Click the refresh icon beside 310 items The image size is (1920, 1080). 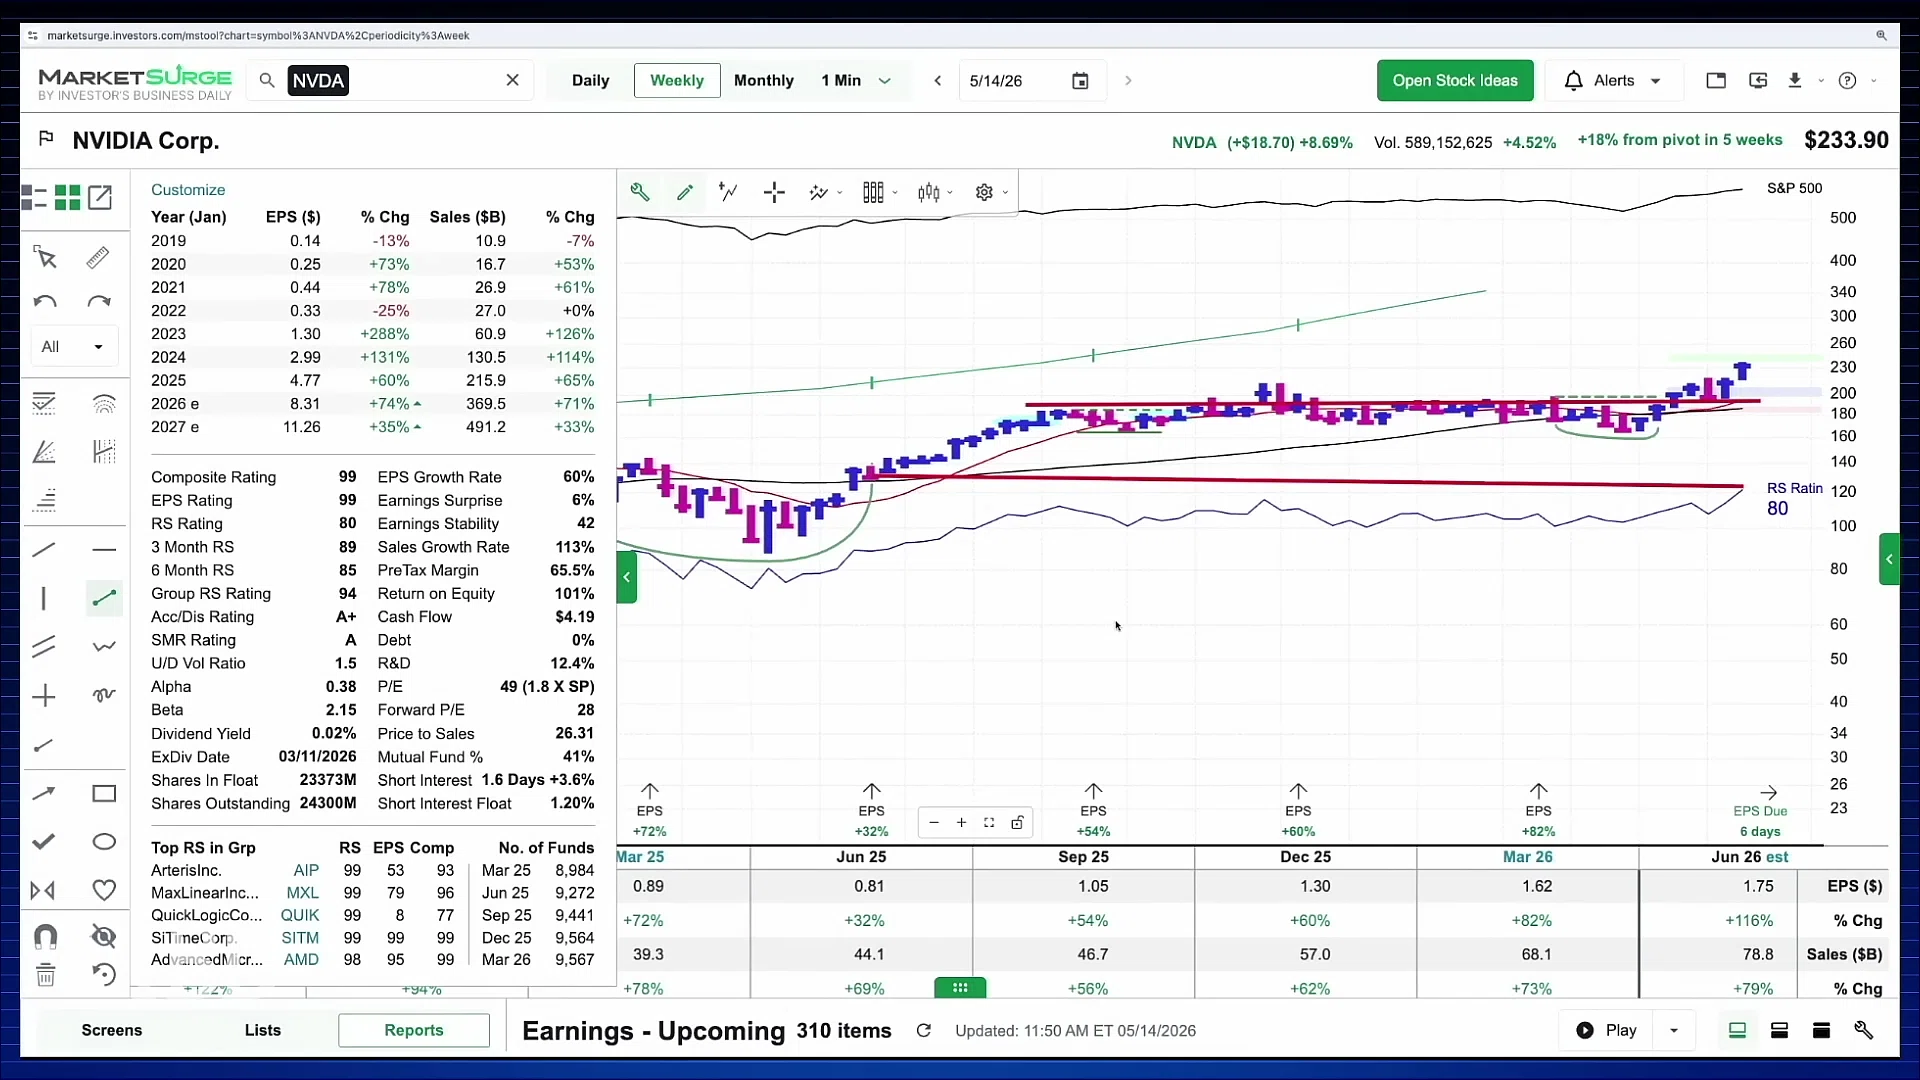coord(924,1030)
